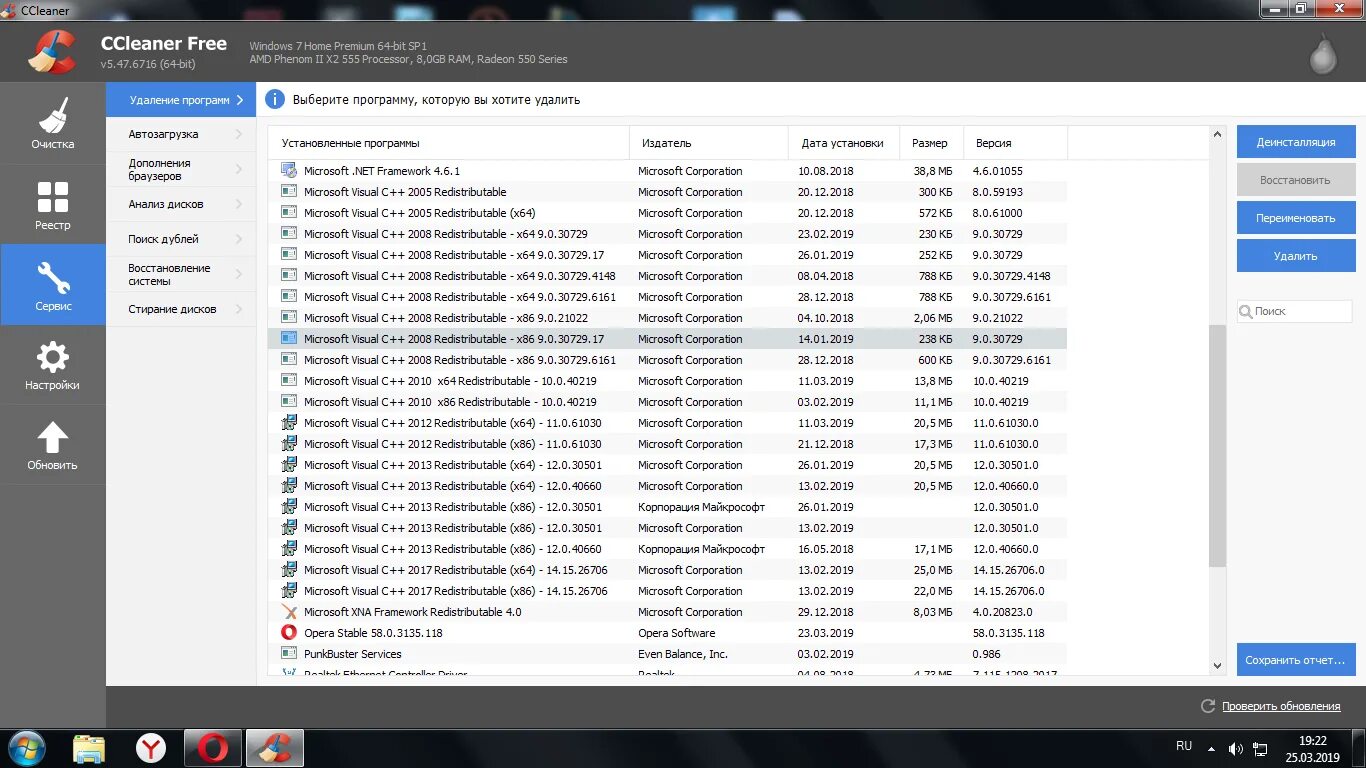Screen dimensions: 1366x768
Task: Click the blue info icon beside the prompt
Action: 274,99
